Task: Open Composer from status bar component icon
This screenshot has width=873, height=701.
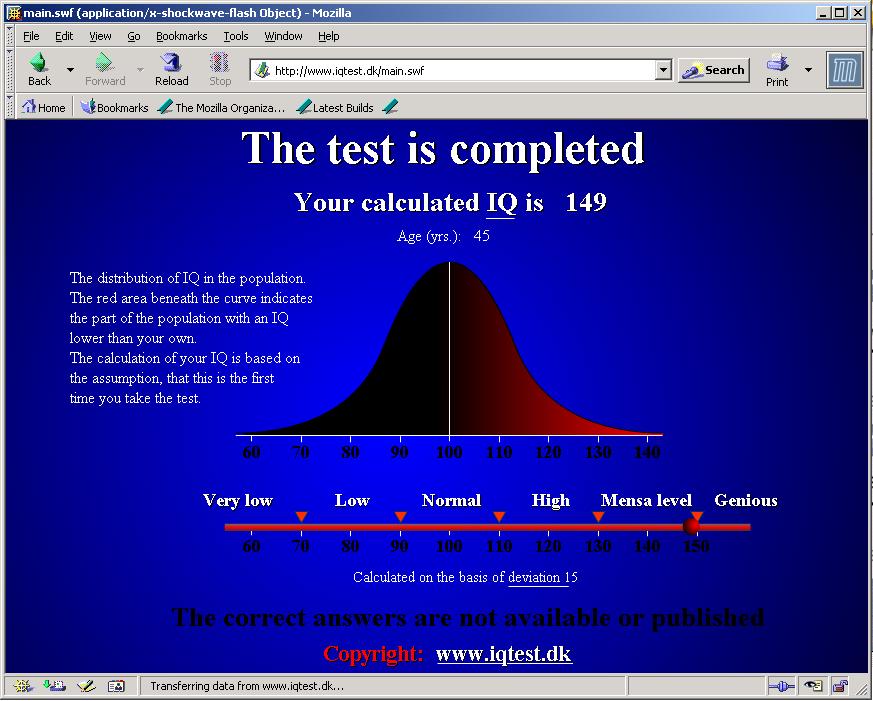Action: point(86,686)
